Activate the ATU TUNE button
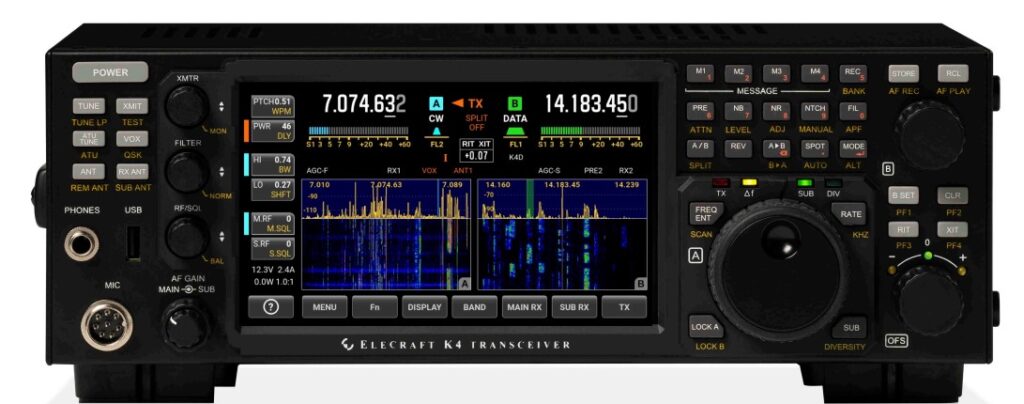This screenshot has height=404, width=1024. coord(88,138)
